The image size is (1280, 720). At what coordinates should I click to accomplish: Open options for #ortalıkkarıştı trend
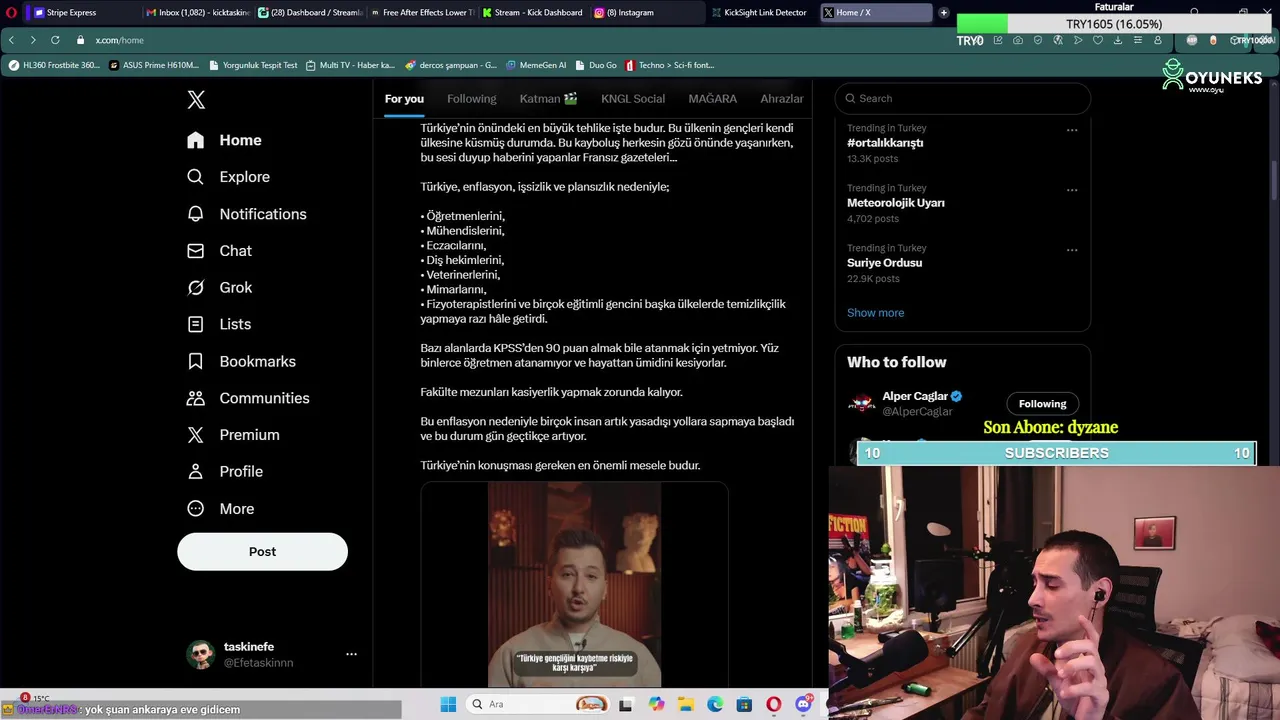(x=1072, y=130)
